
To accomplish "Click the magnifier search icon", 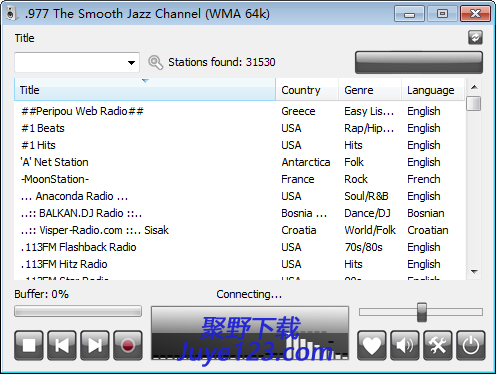I will pyautogui.click(x=155, y=62).
